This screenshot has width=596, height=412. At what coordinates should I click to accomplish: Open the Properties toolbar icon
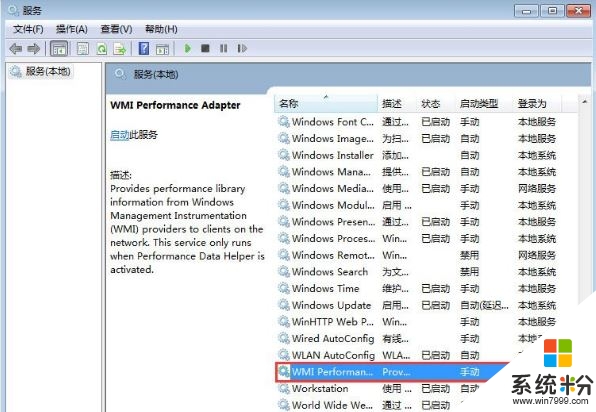83,49
